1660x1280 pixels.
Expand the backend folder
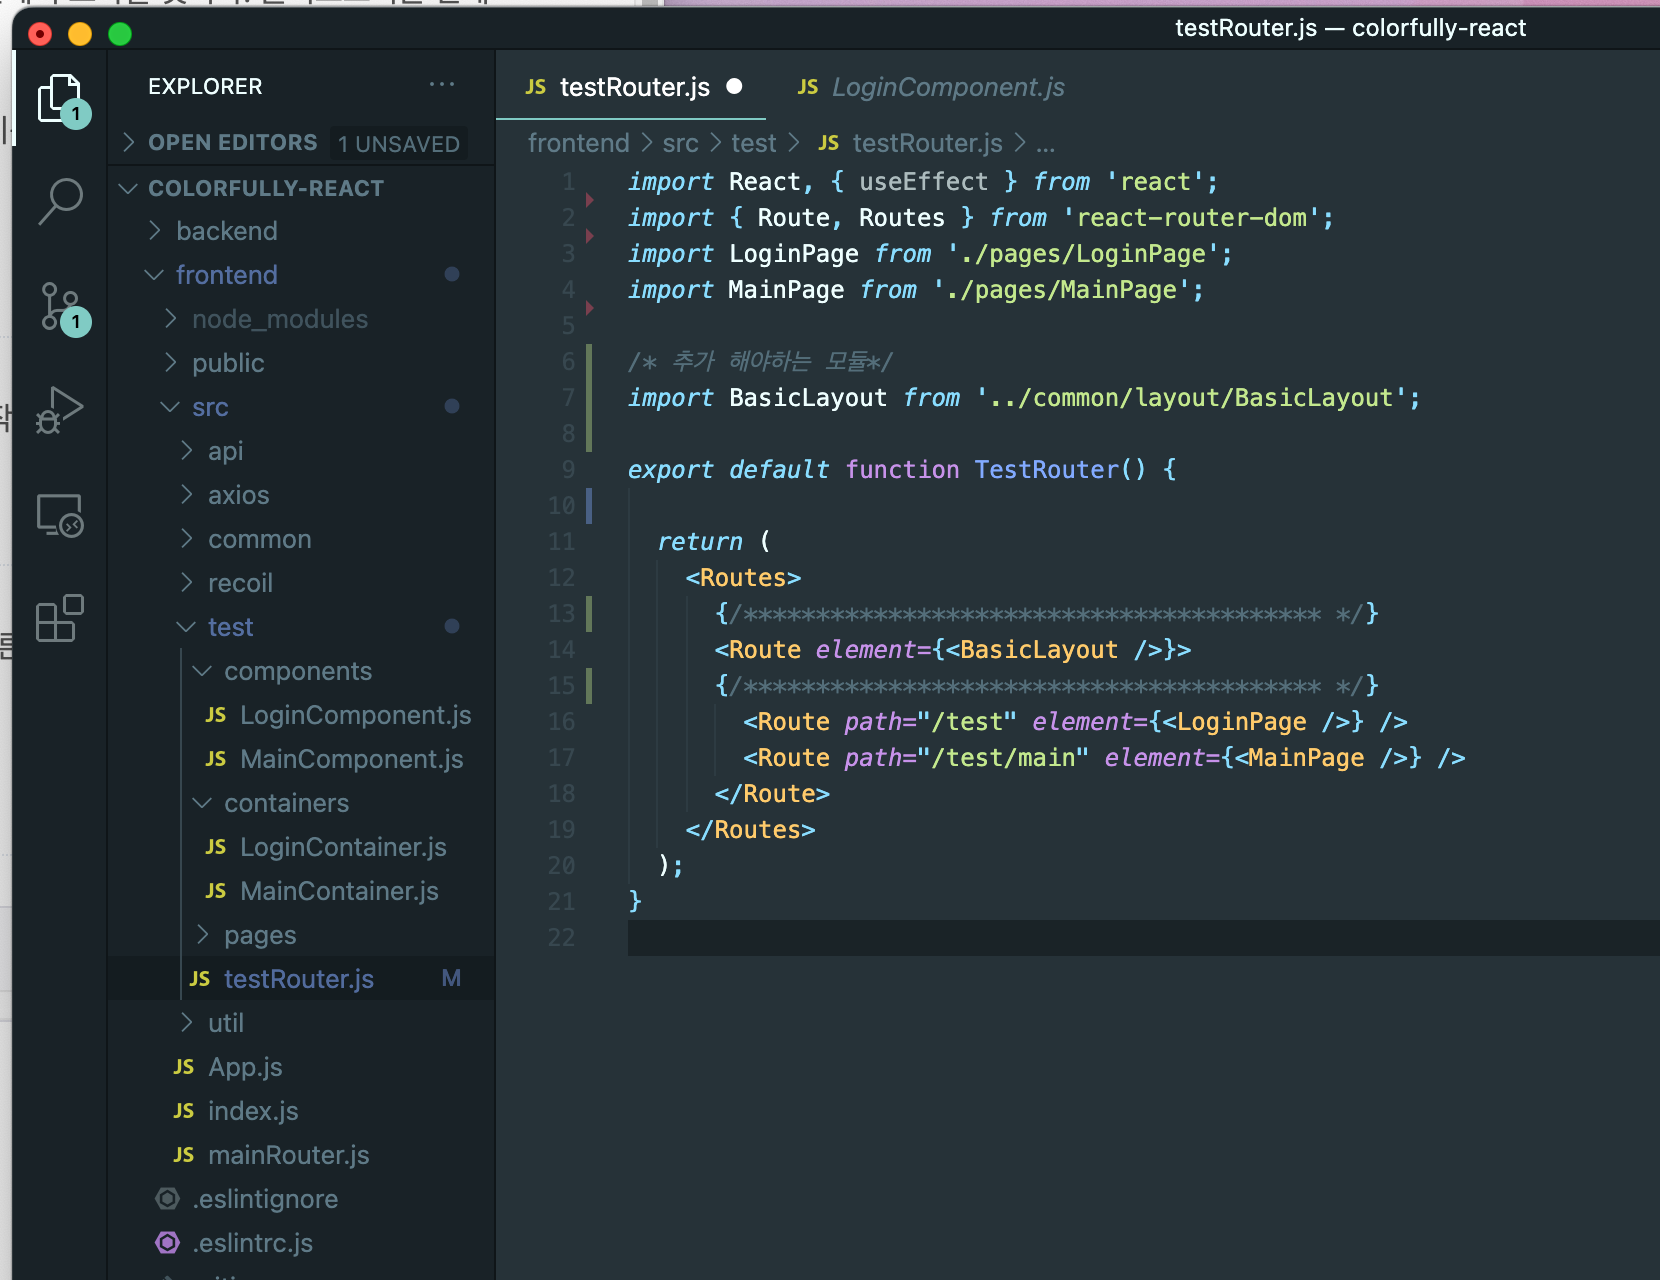154,231
